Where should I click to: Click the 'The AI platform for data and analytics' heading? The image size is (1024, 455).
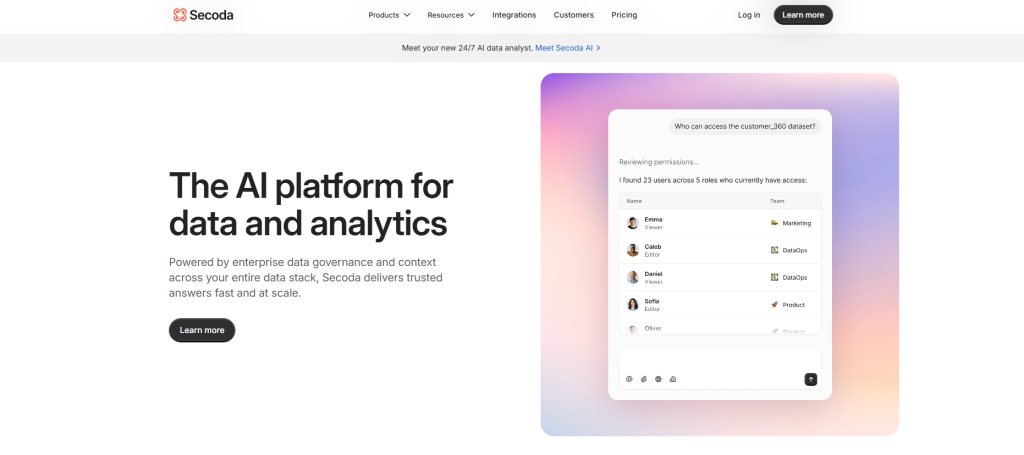(311, 205)
